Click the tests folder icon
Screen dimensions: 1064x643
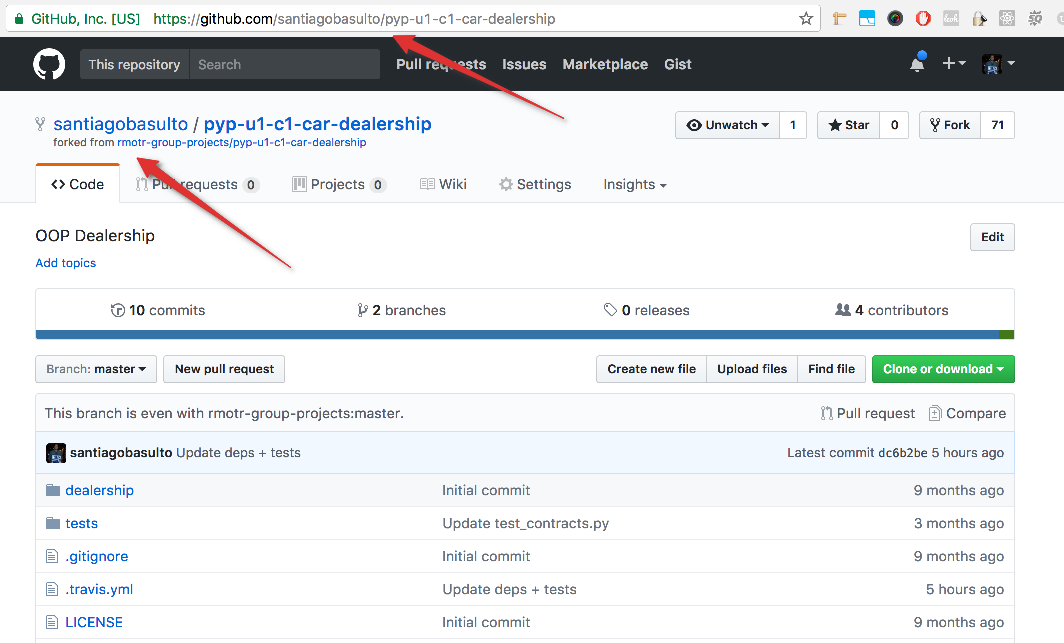click(x=53, y=523)
